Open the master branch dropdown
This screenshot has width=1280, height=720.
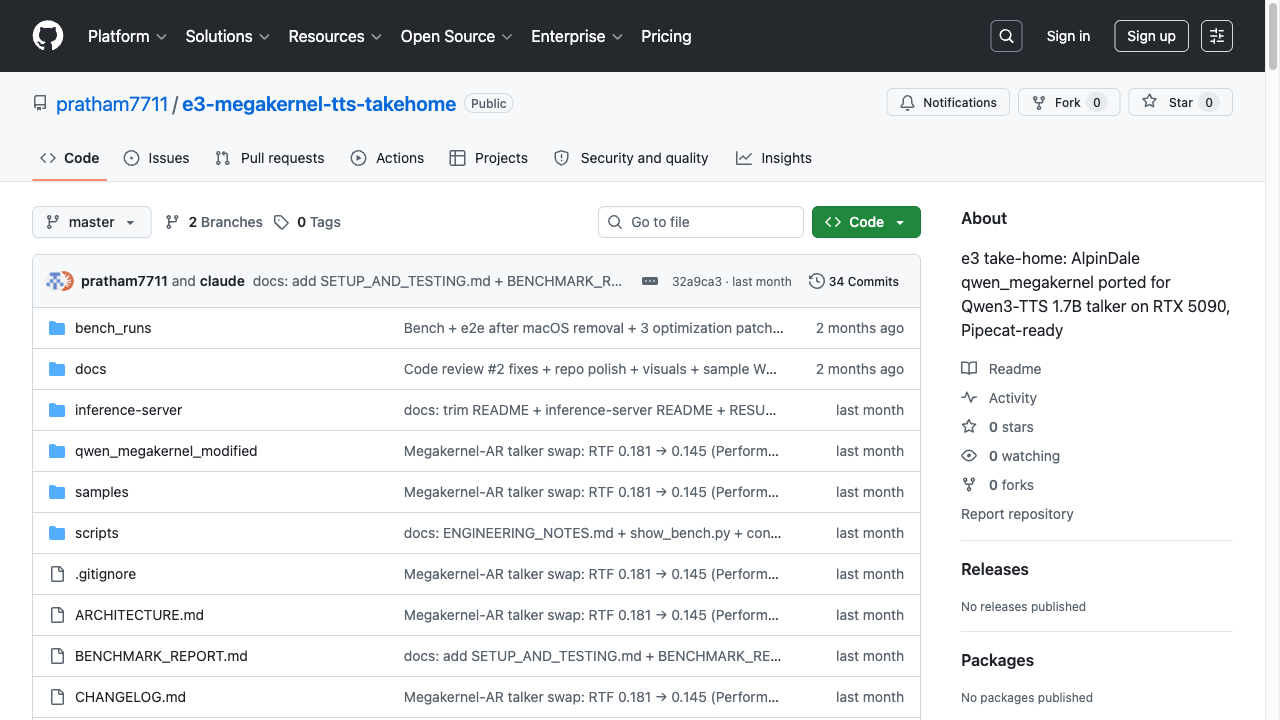point(92,222)
